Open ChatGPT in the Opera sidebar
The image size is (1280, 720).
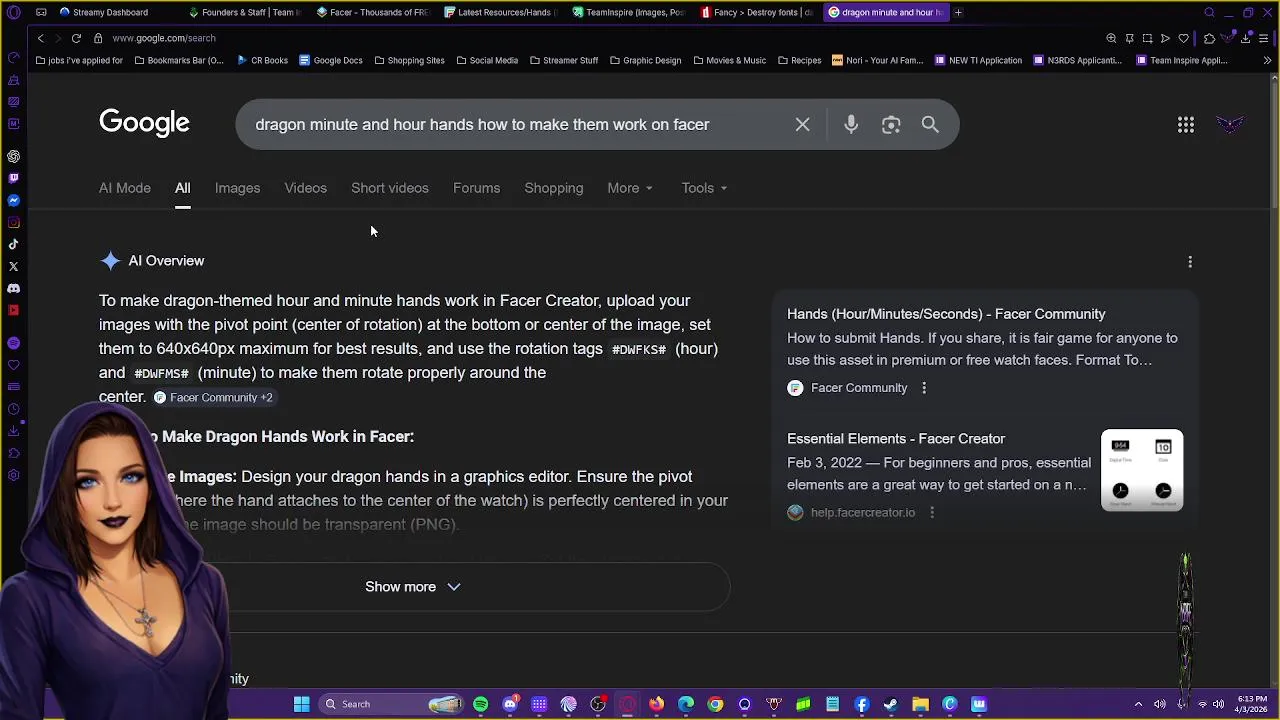[x=13, y=156]
